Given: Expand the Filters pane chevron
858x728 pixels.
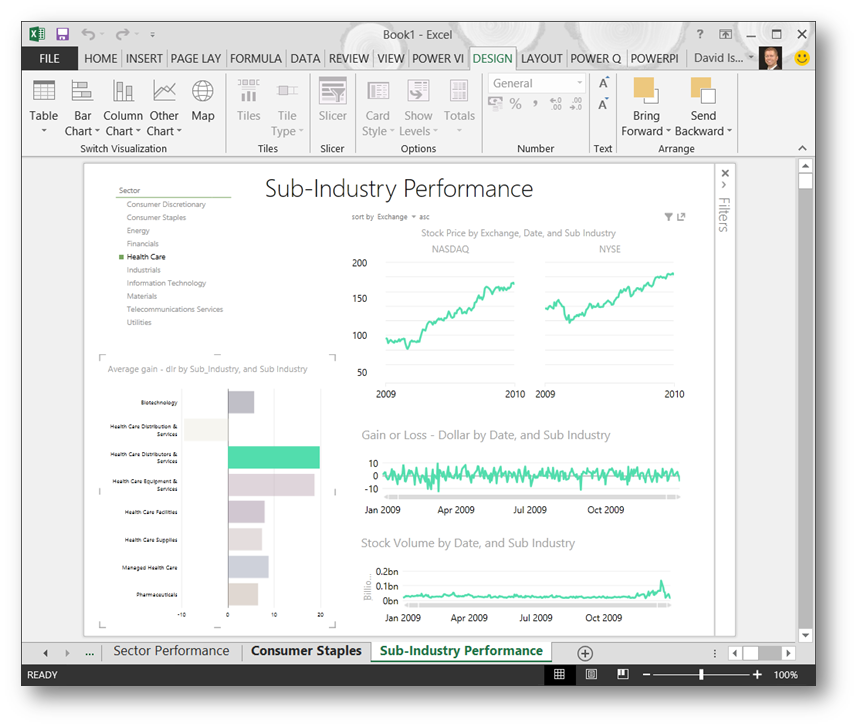Looking at the screenshot, I should [724, 185].
